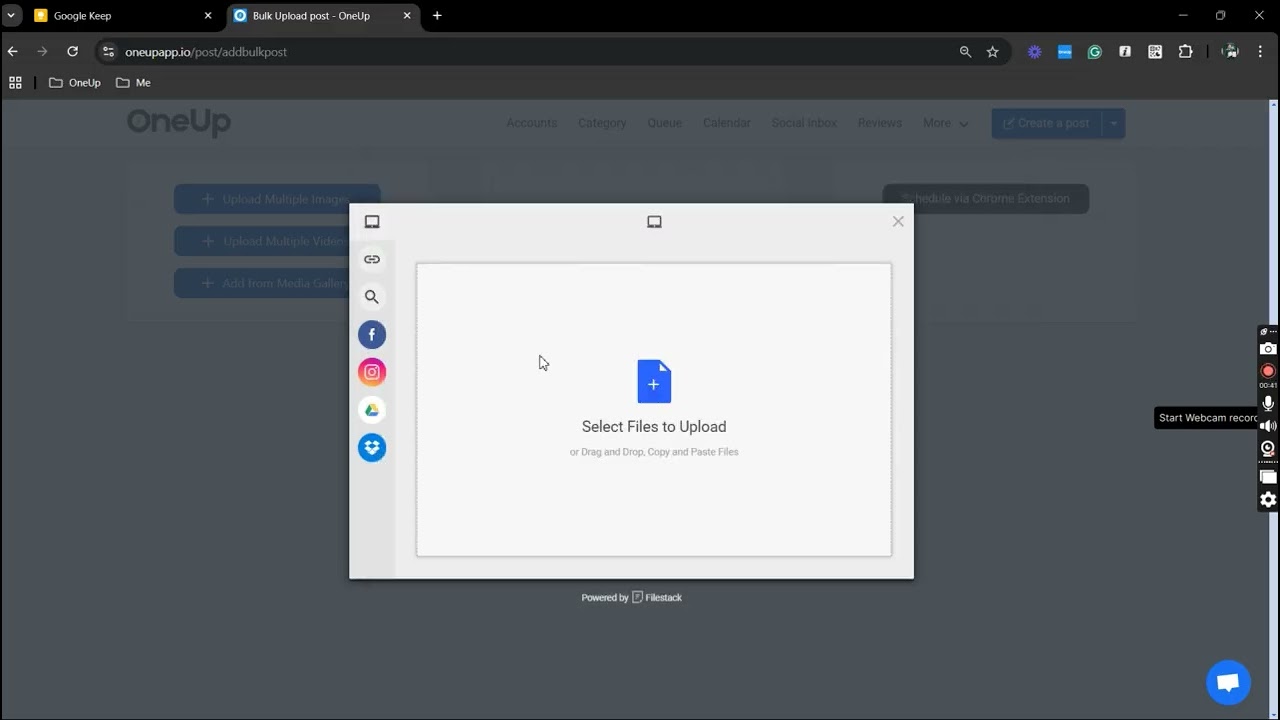Viewport: 1280px width, 720px height.
Task: Toggle system audio speaker in recorder toolbar
Action: (1268, 426)
